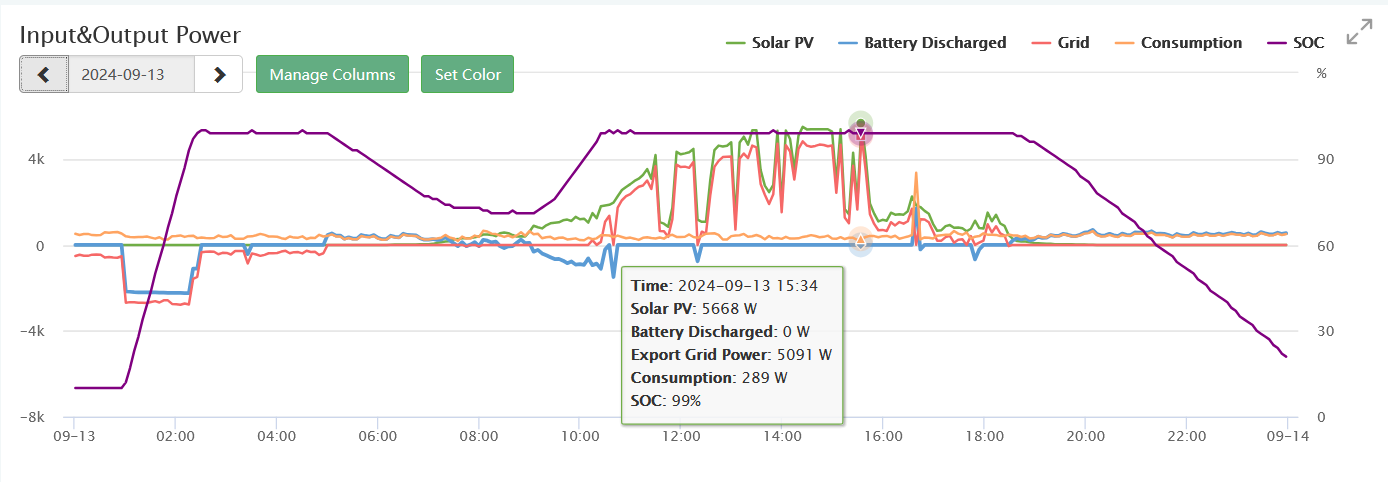1388x482 pixels.
Task: Click the Input&Output Power chart title
Action: (x=130, y=35)
